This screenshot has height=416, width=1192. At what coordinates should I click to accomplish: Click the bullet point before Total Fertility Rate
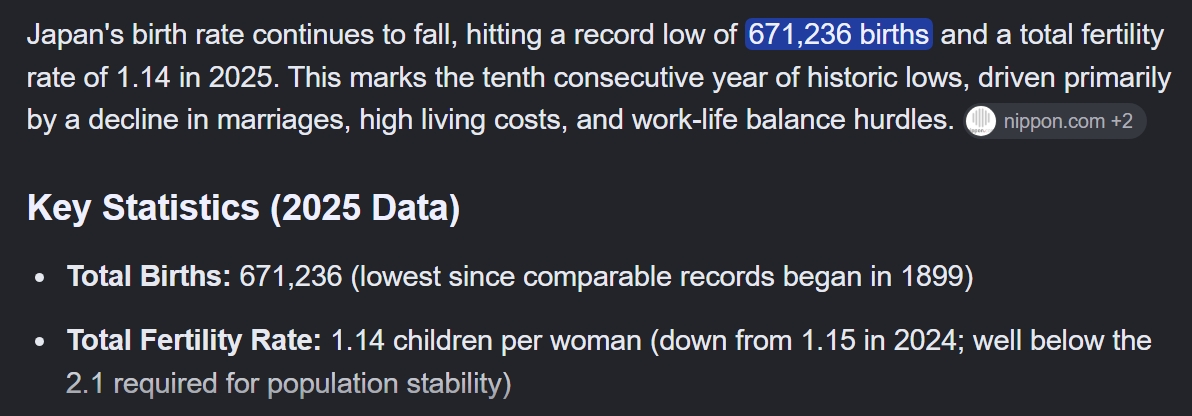[x=40, y=341]
